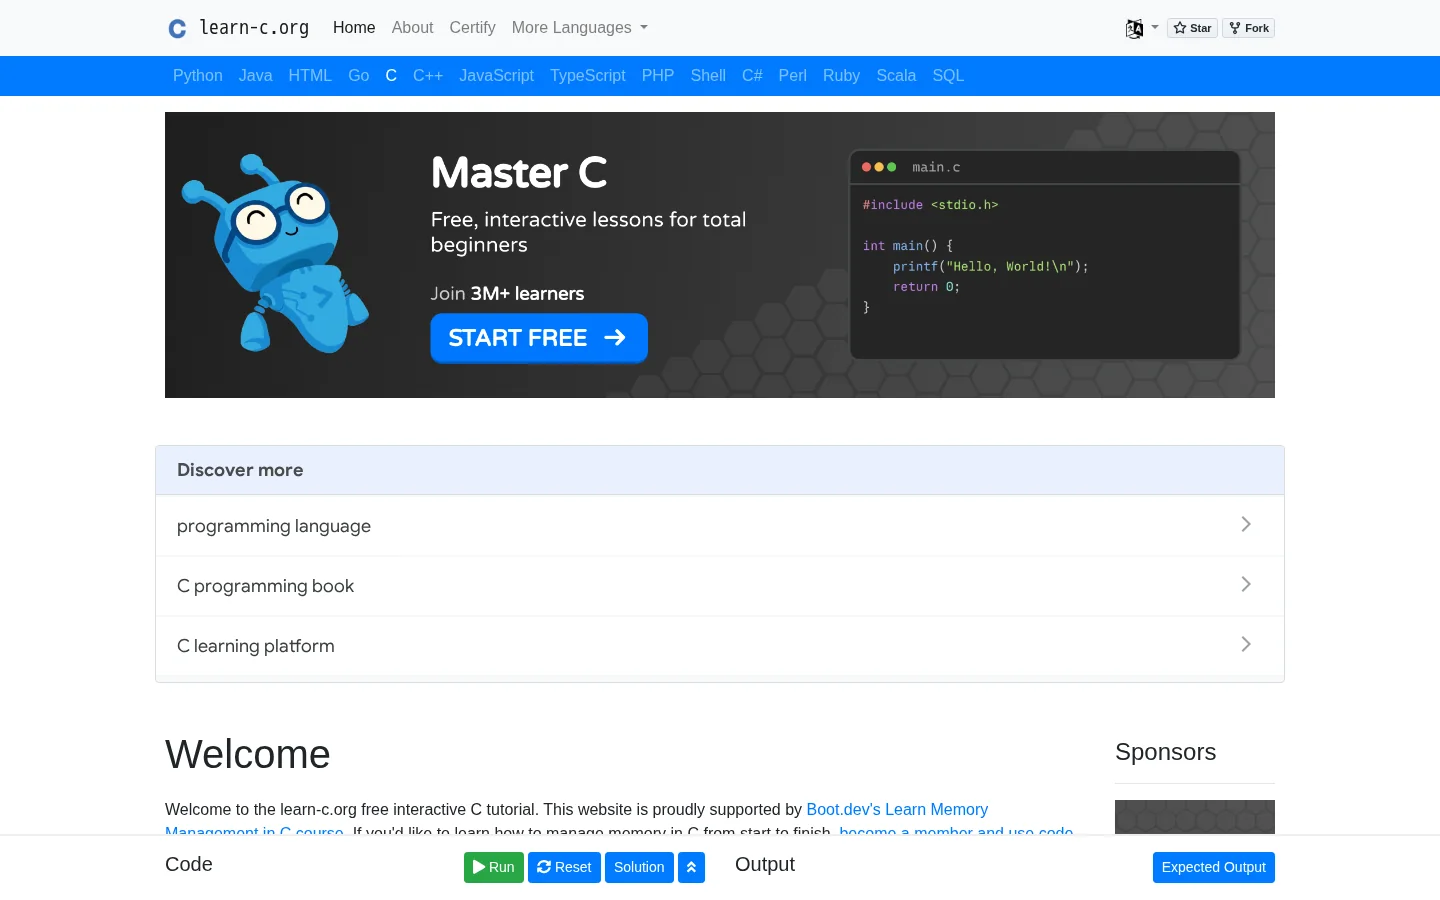Reset the code editor
This screenshot has width=1440, height=900.
pyautogui.click(x=564, y=867)
